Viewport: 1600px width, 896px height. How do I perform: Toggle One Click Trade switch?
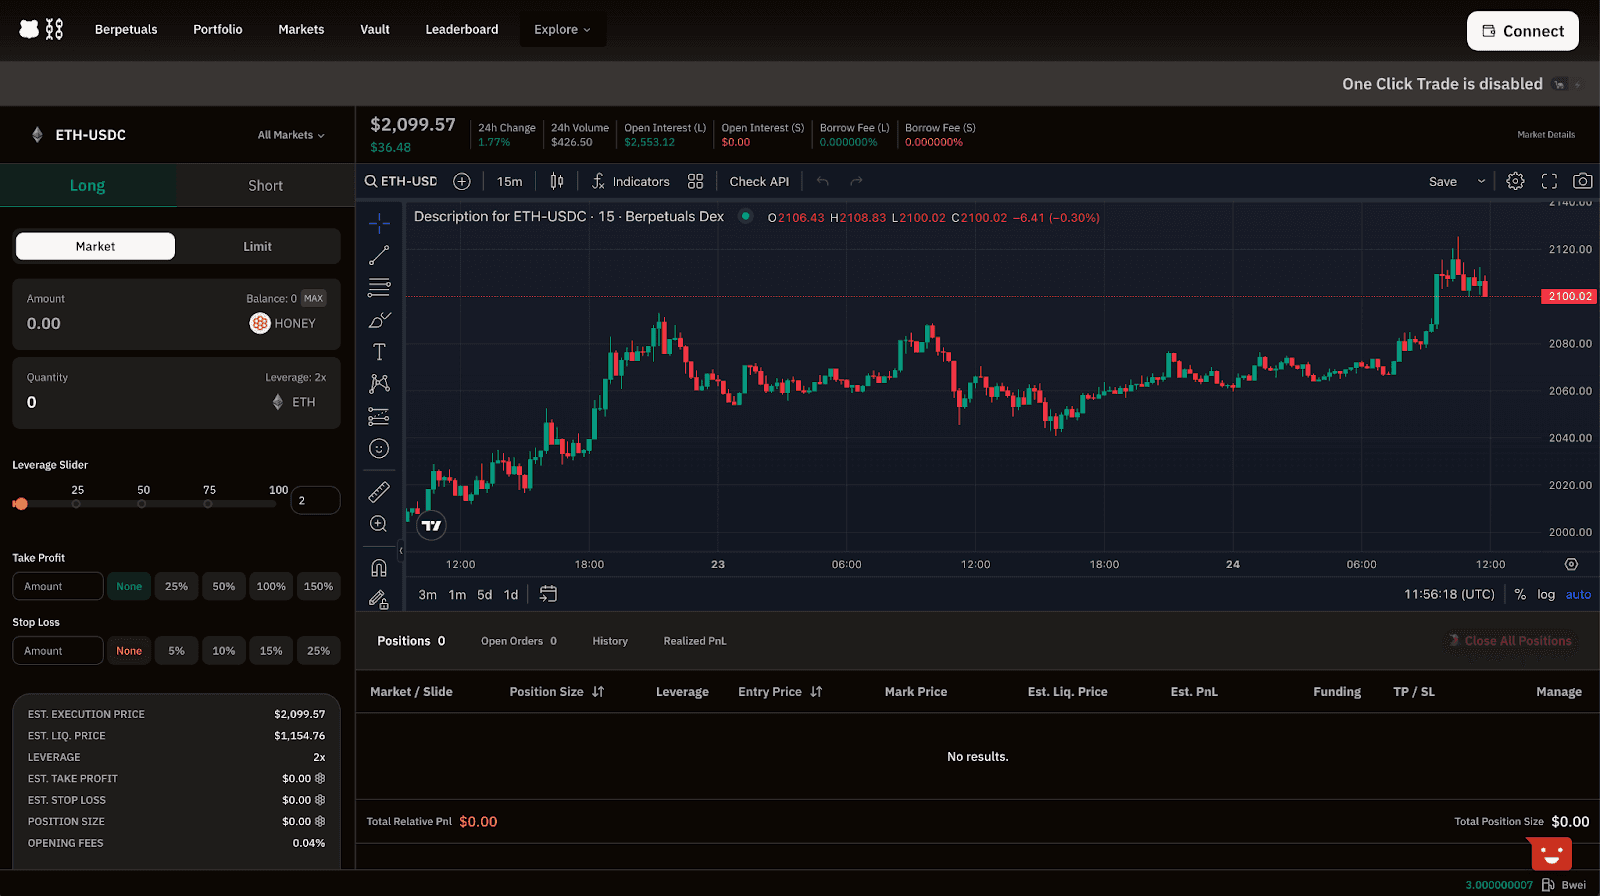1566,85
